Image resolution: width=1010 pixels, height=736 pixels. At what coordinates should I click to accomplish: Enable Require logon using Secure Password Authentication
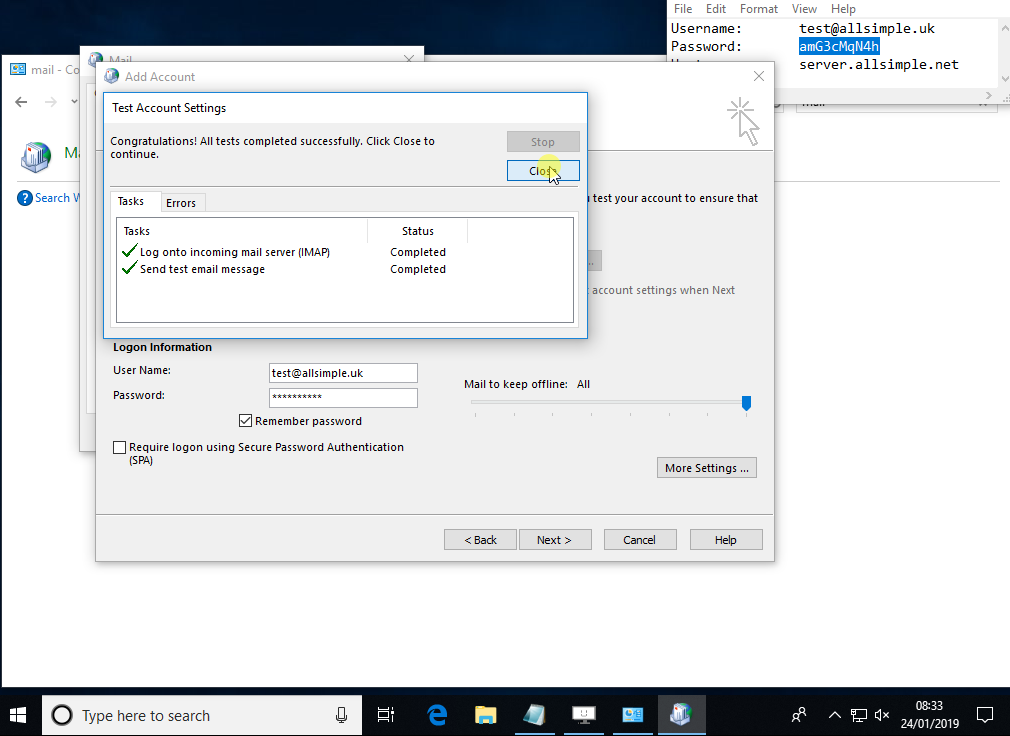(x=120, y=448)
